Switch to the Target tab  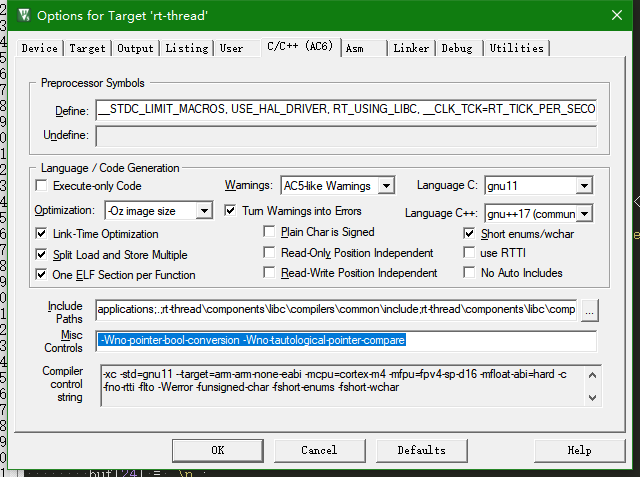tap(87, 48)
